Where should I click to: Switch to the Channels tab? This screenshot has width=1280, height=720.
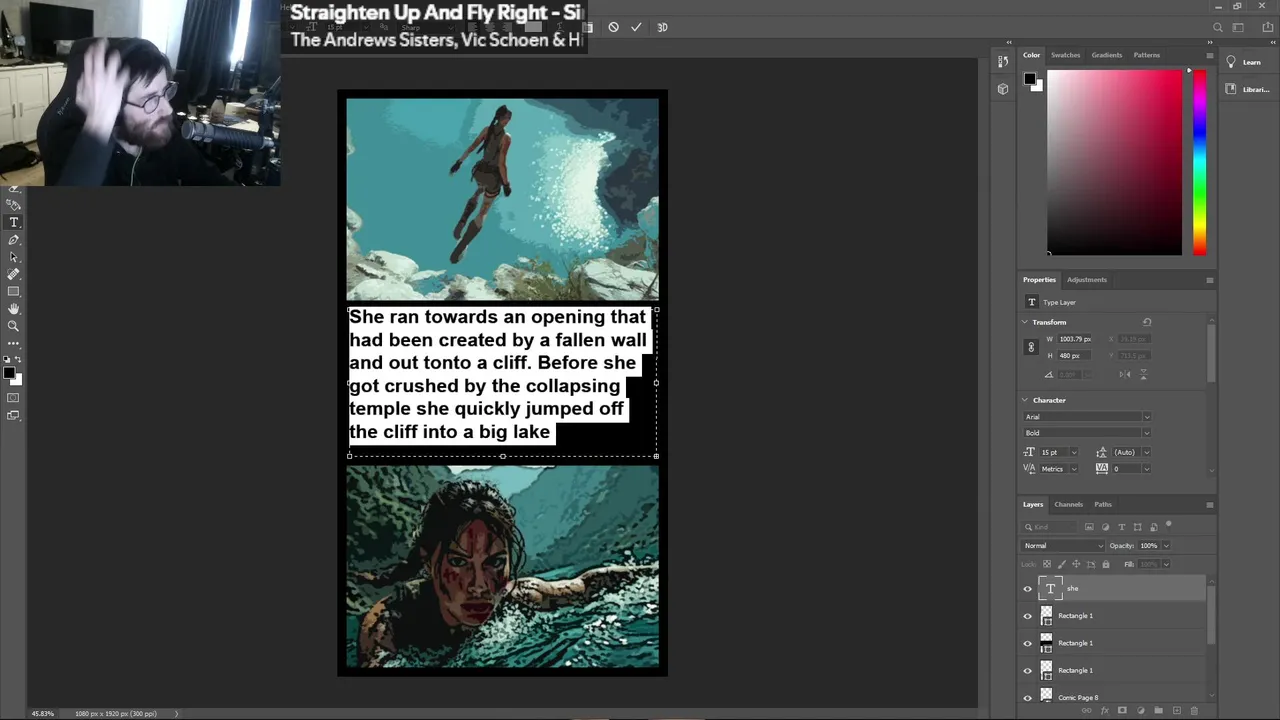[1068, 504]
